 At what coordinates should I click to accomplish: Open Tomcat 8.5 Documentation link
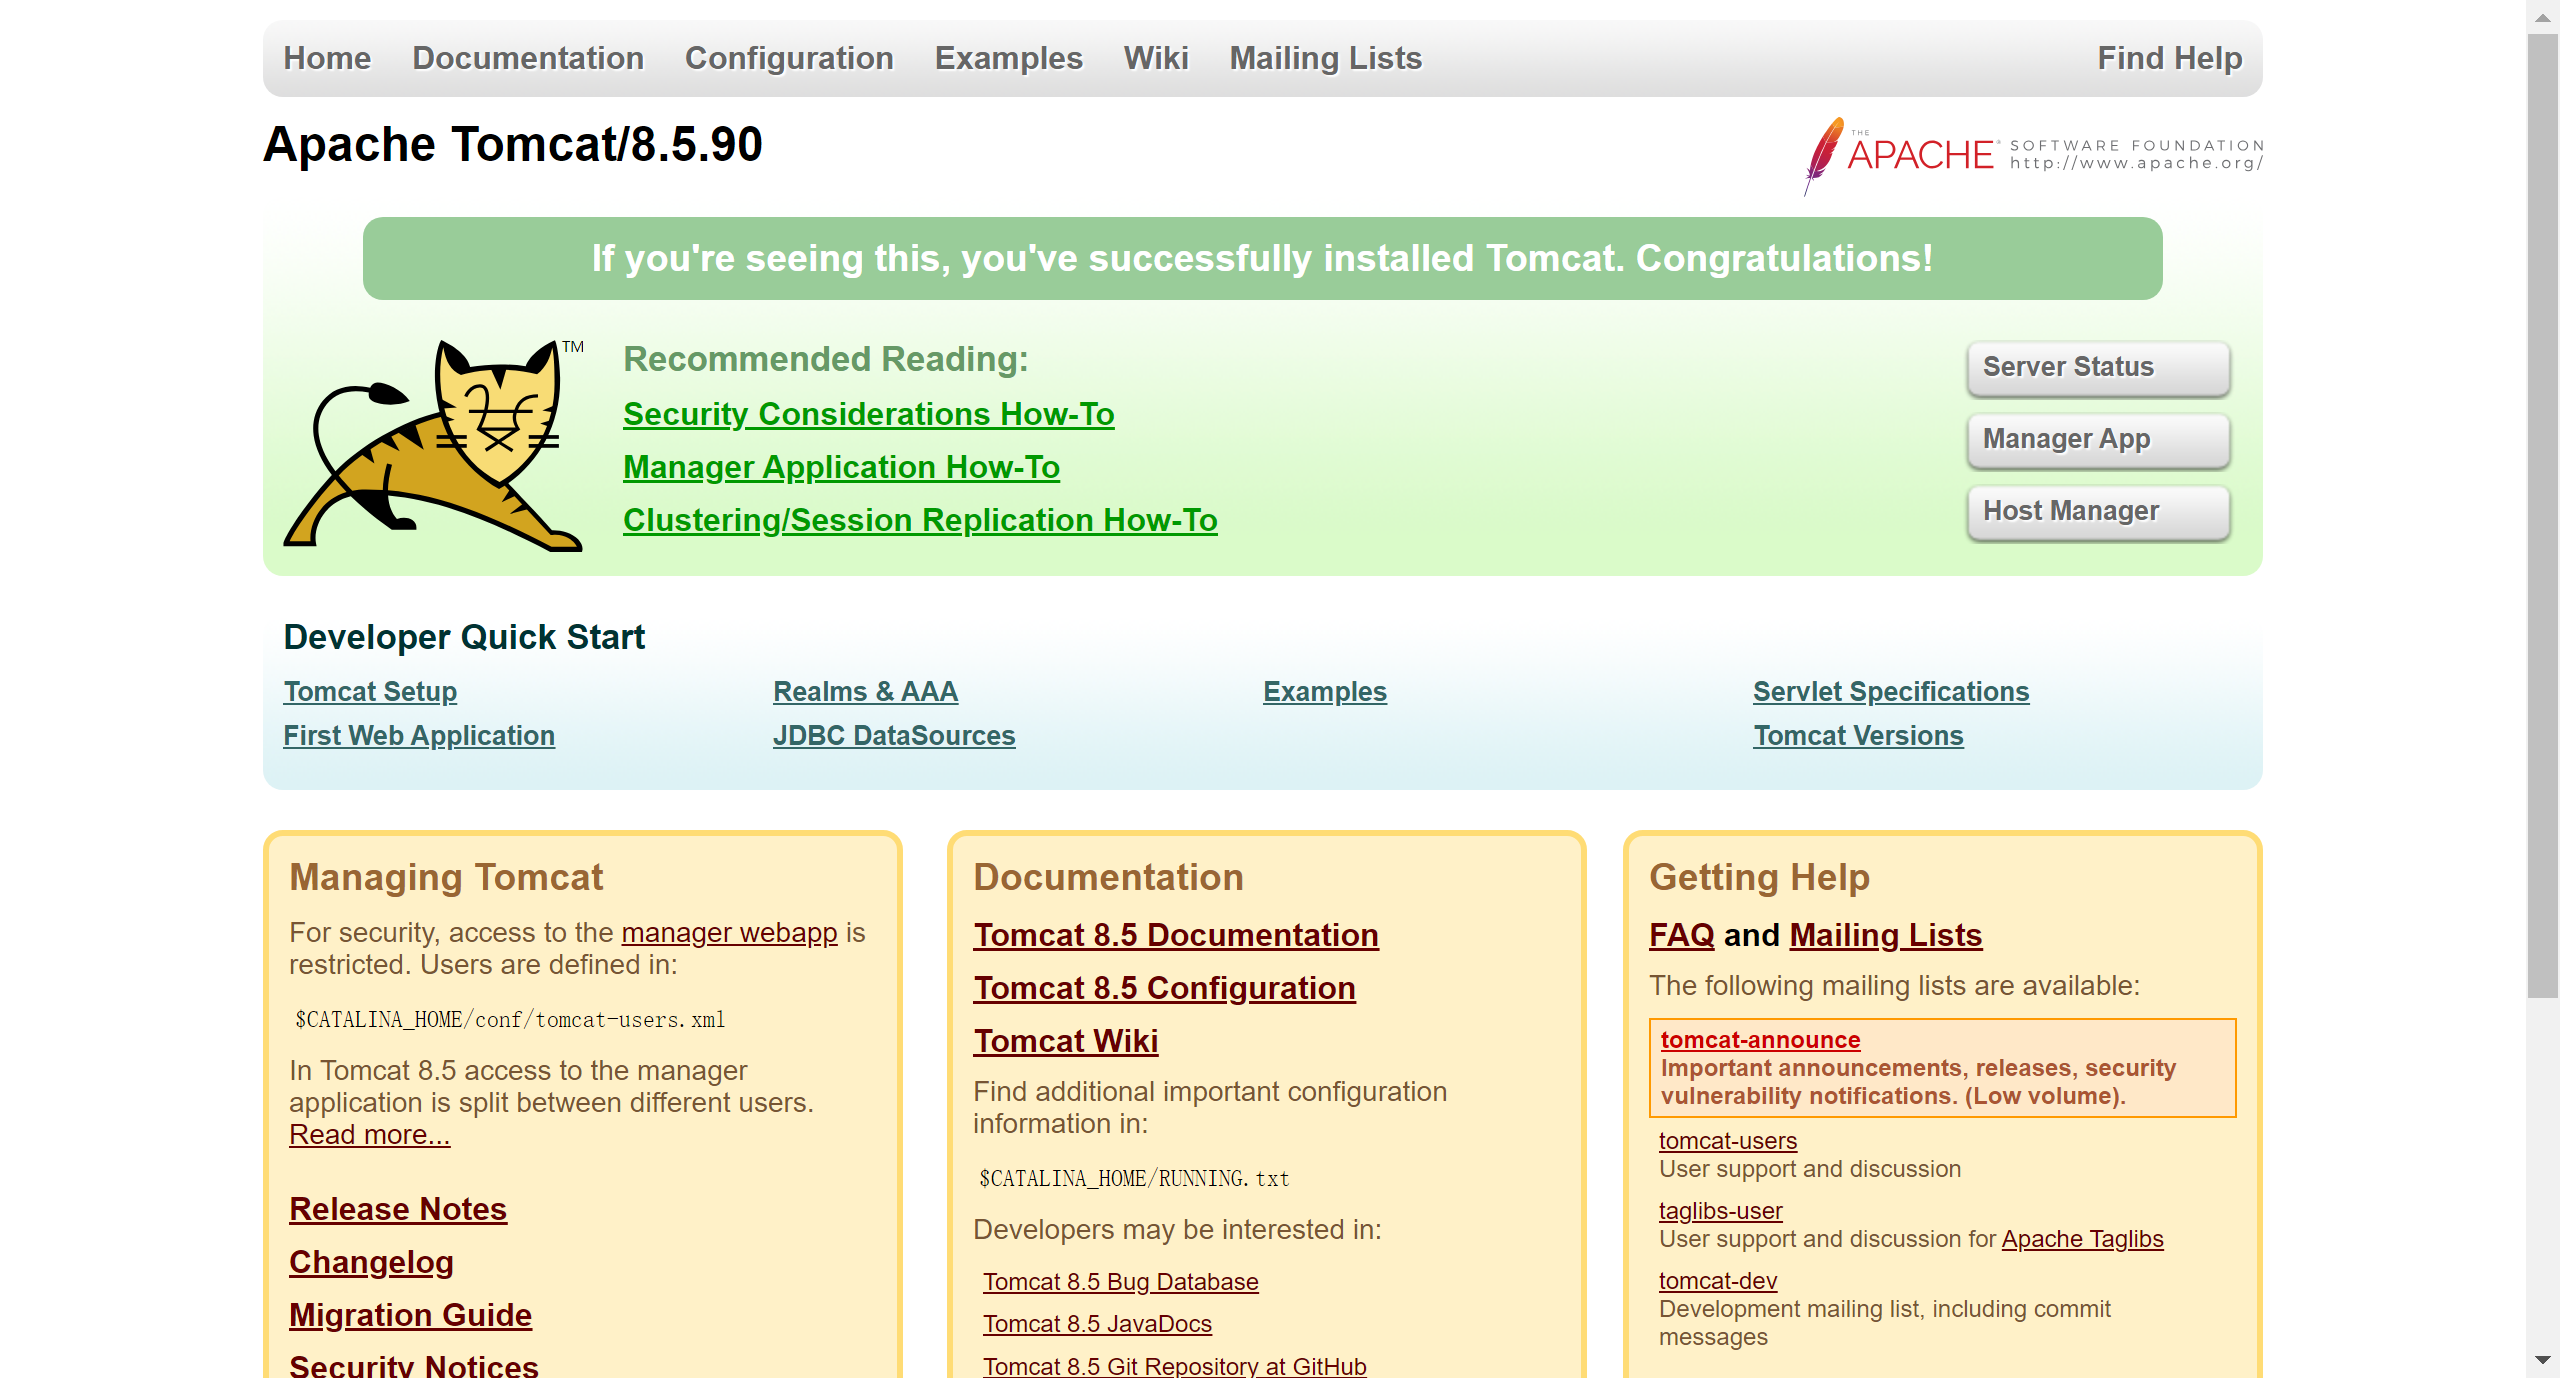[x=1176, y=935]
